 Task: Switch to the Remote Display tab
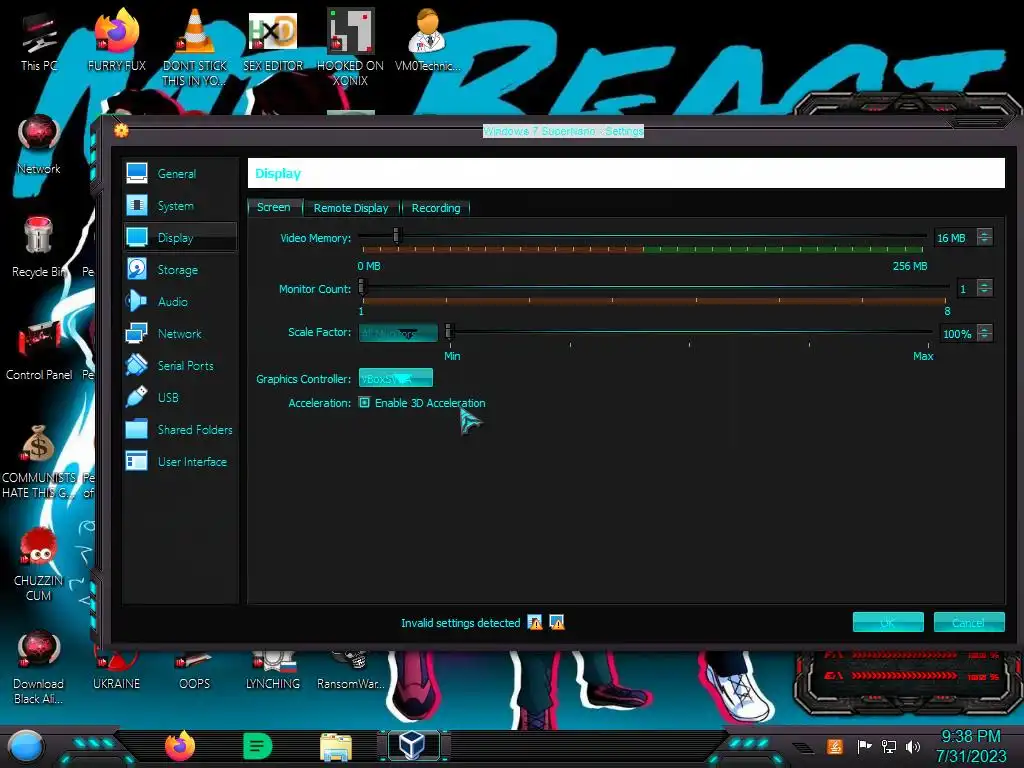pos(351,208)
